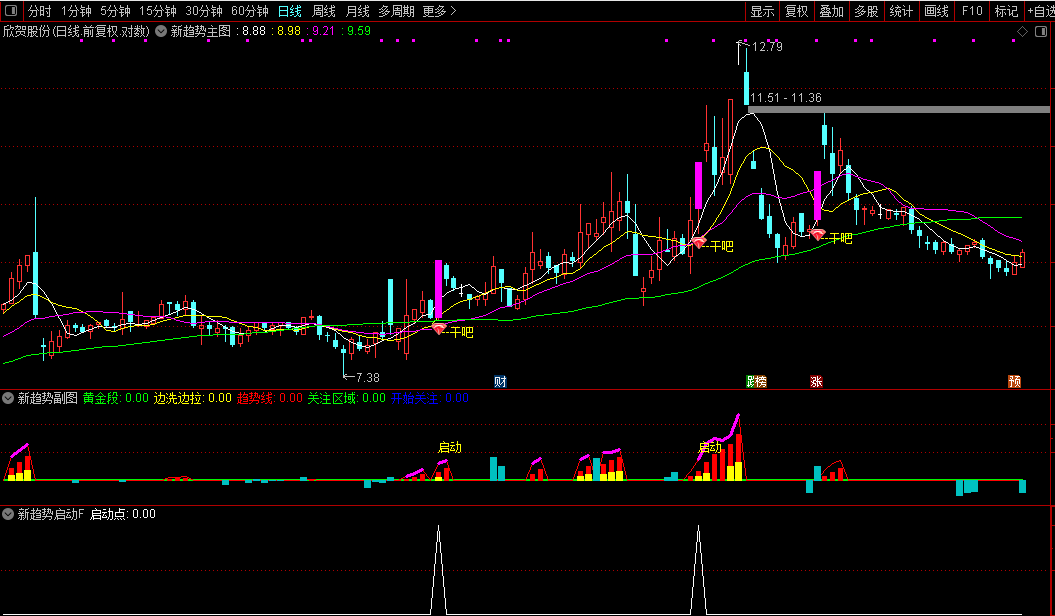Switch to 15分钟 period tab

tap(157, 11)
